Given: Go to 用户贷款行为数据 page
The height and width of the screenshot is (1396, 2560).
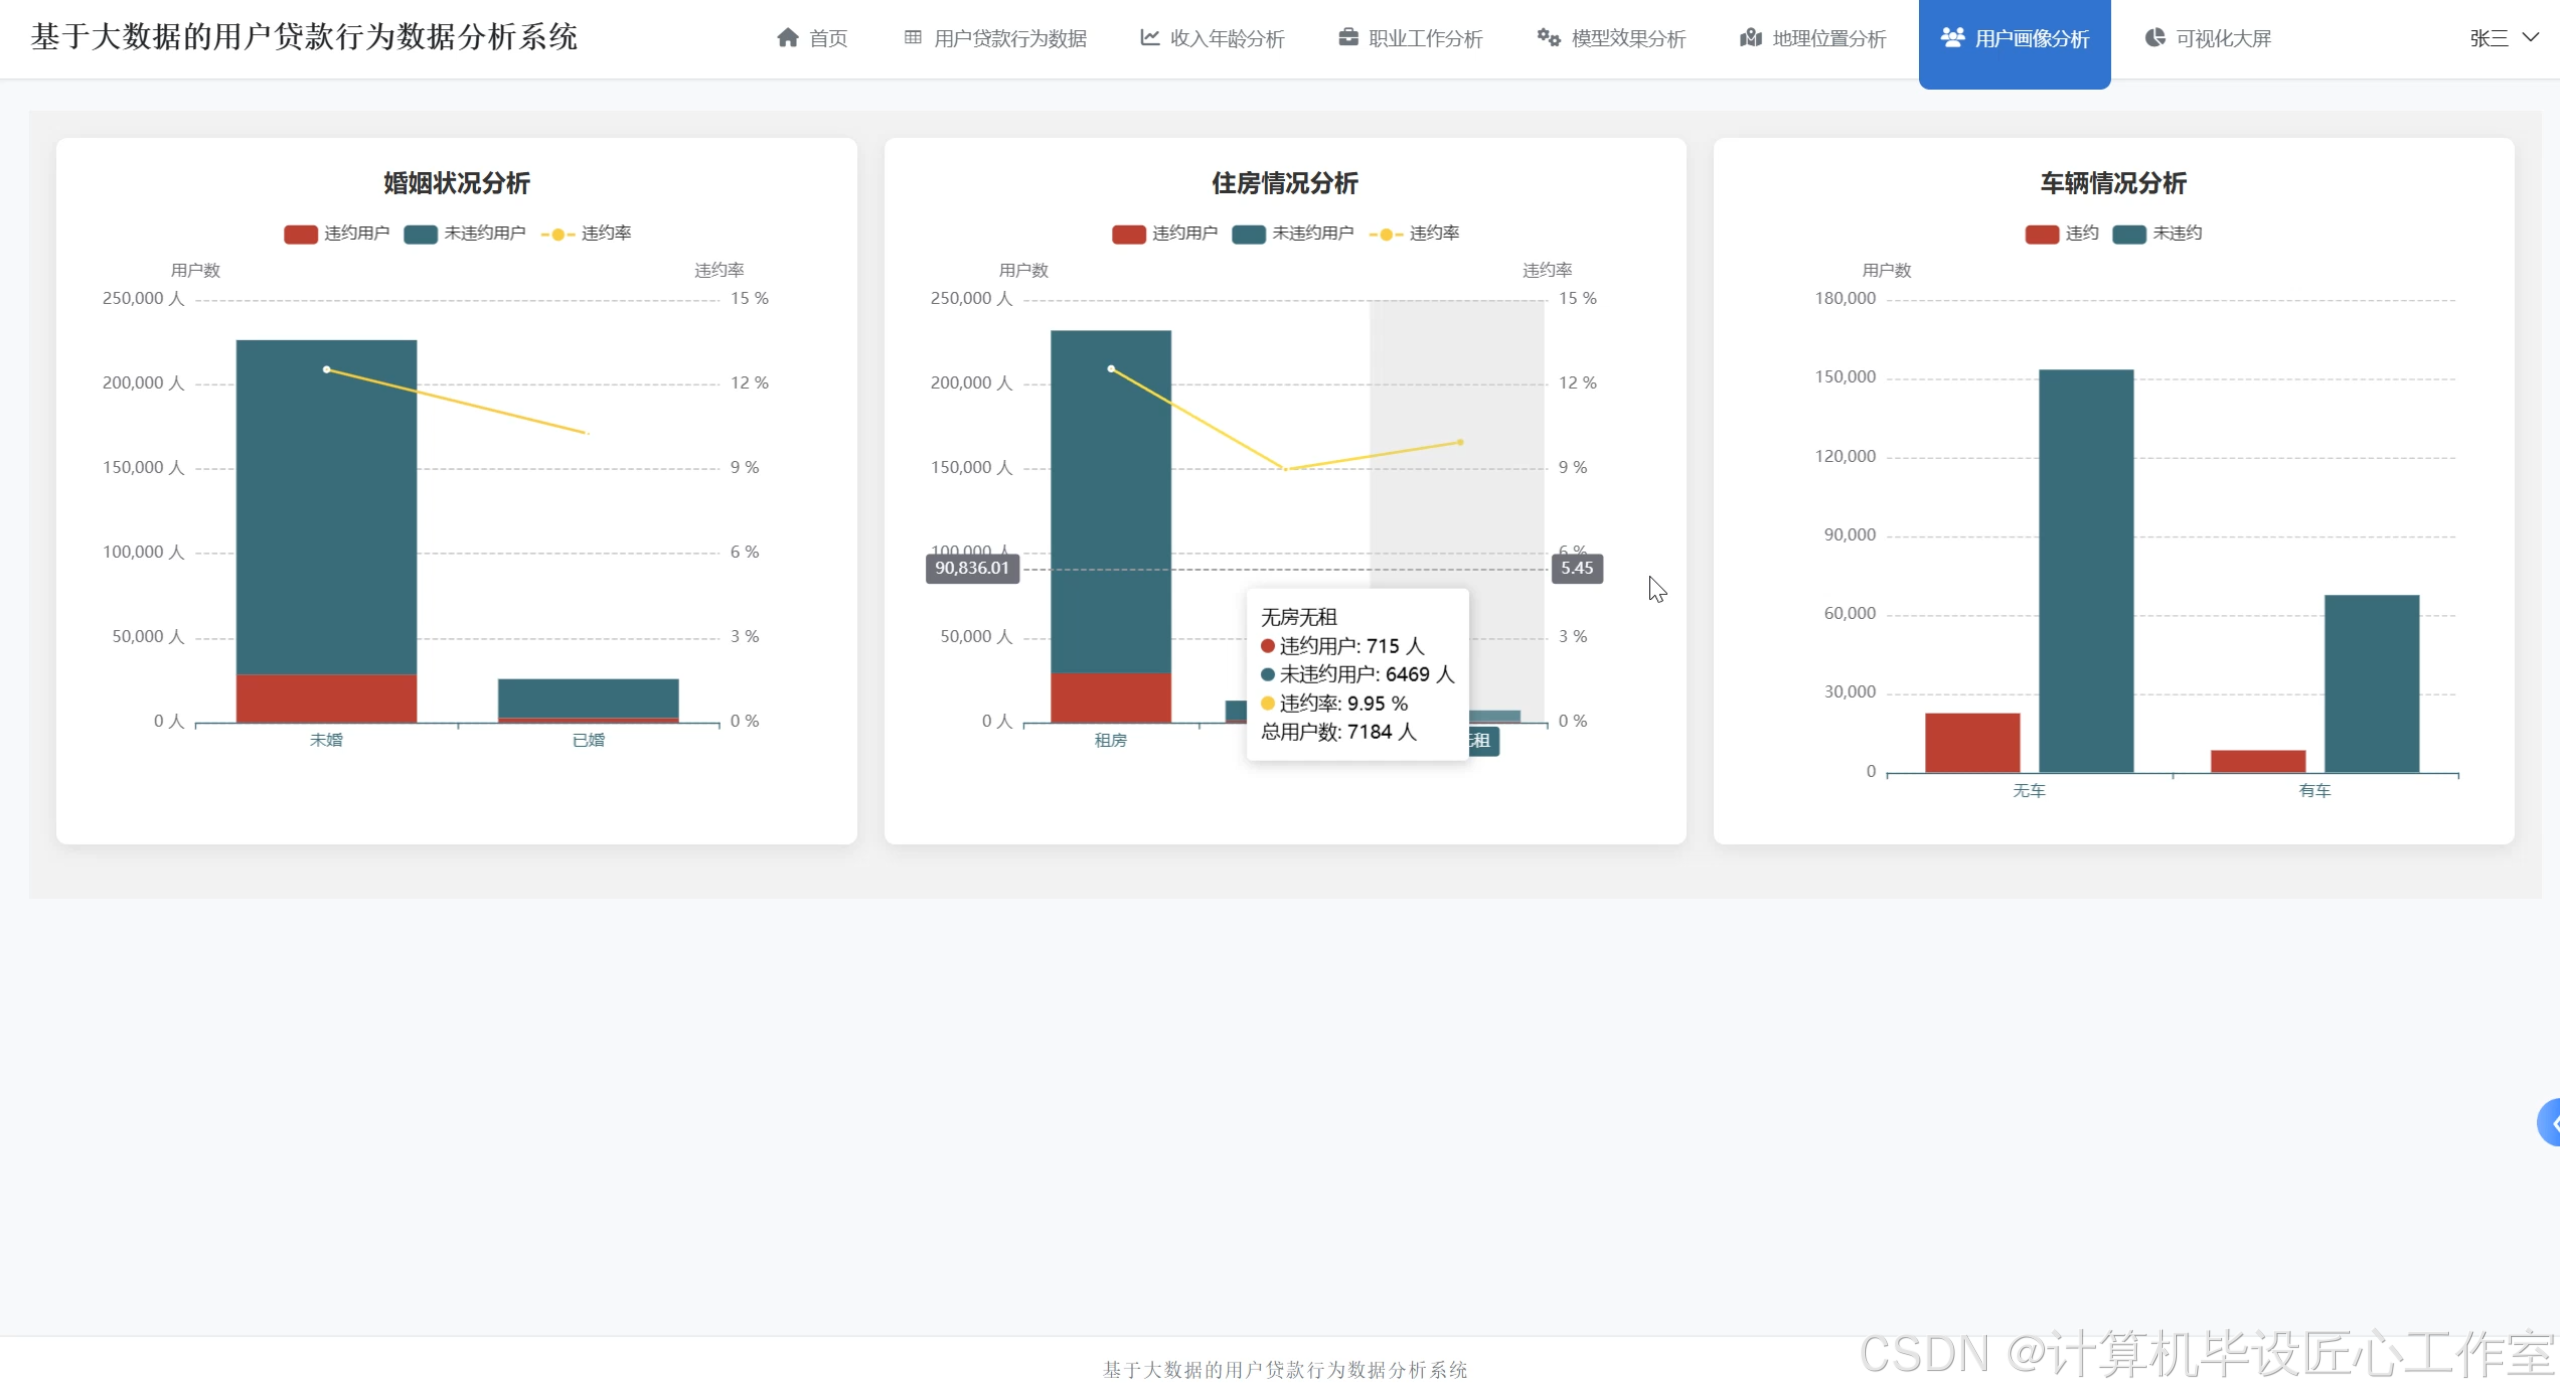Looking at the screenshot, I should [995, 38].
